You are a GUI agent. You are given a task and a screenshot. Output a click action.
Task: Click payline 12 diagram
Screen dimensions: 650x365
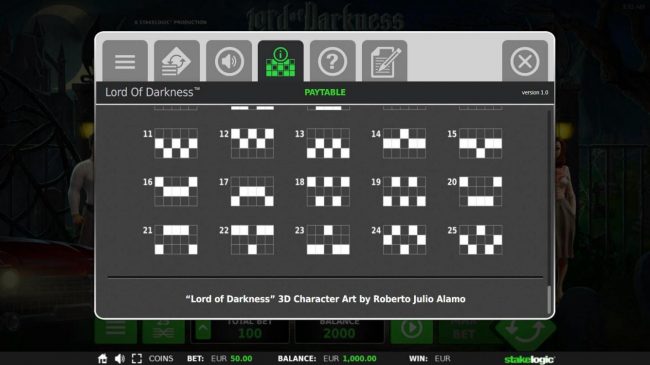pyautogui.click(x=252, y=144)
